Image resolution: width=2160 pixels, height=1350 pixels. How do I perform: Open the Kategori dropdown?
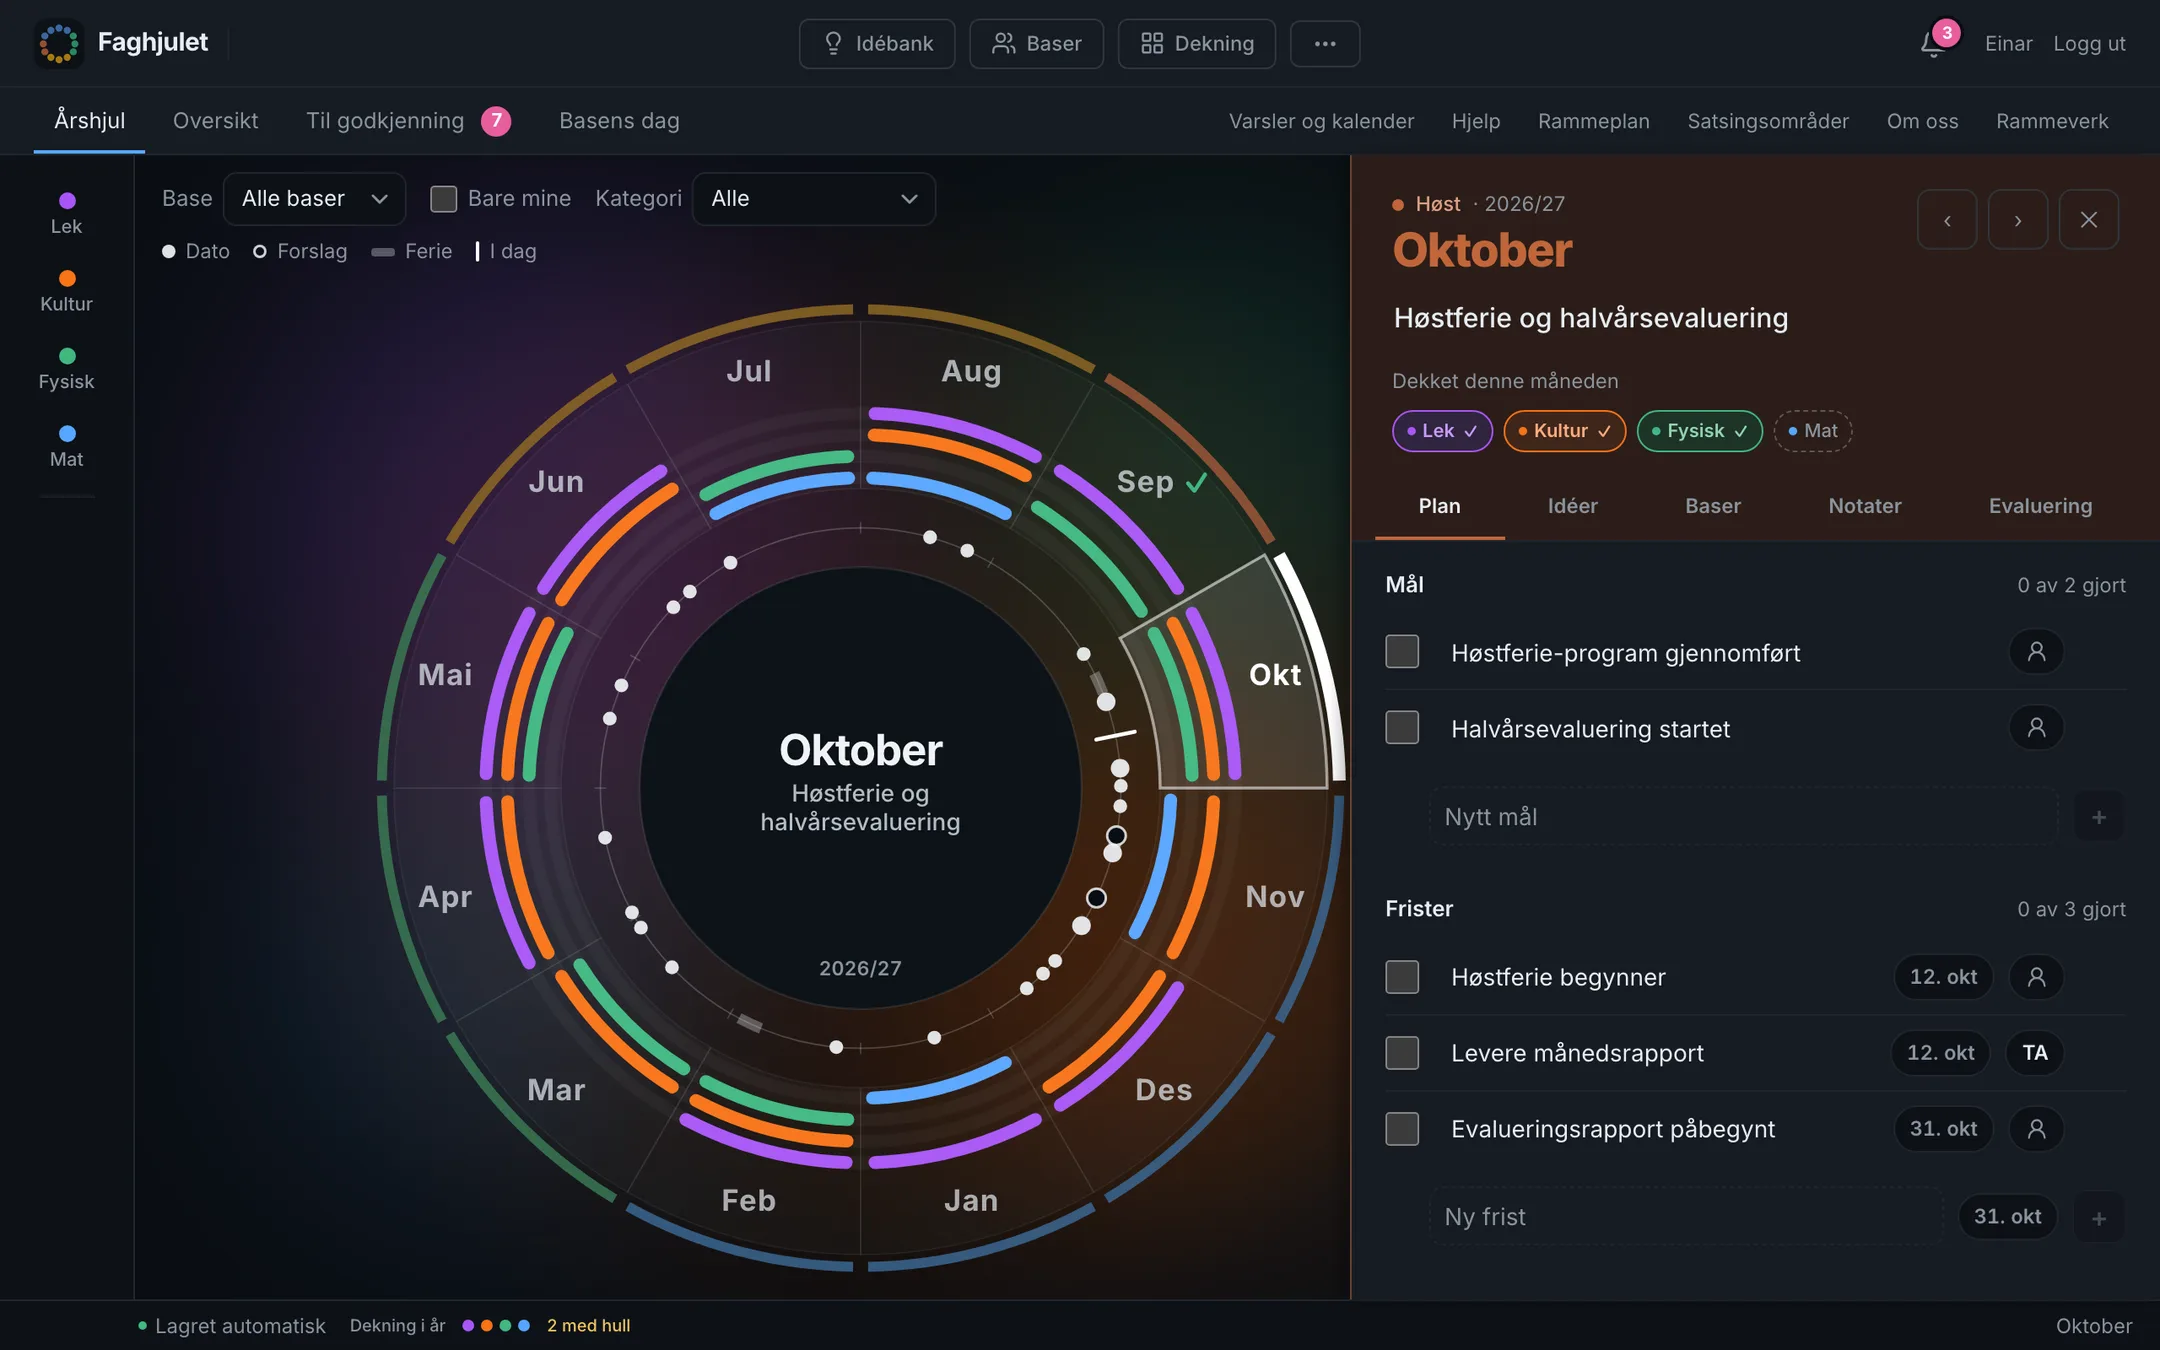click(813, 199)
